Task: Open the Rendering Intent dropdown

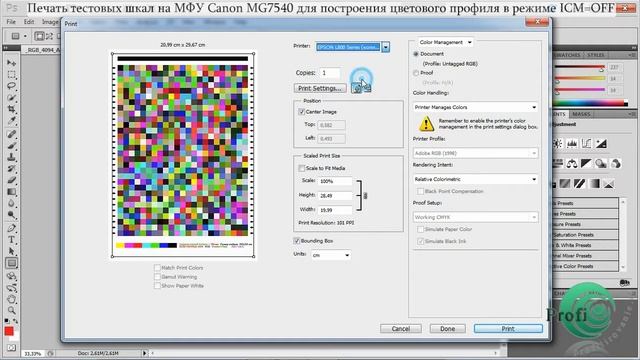Action: [x=476, y=179]
